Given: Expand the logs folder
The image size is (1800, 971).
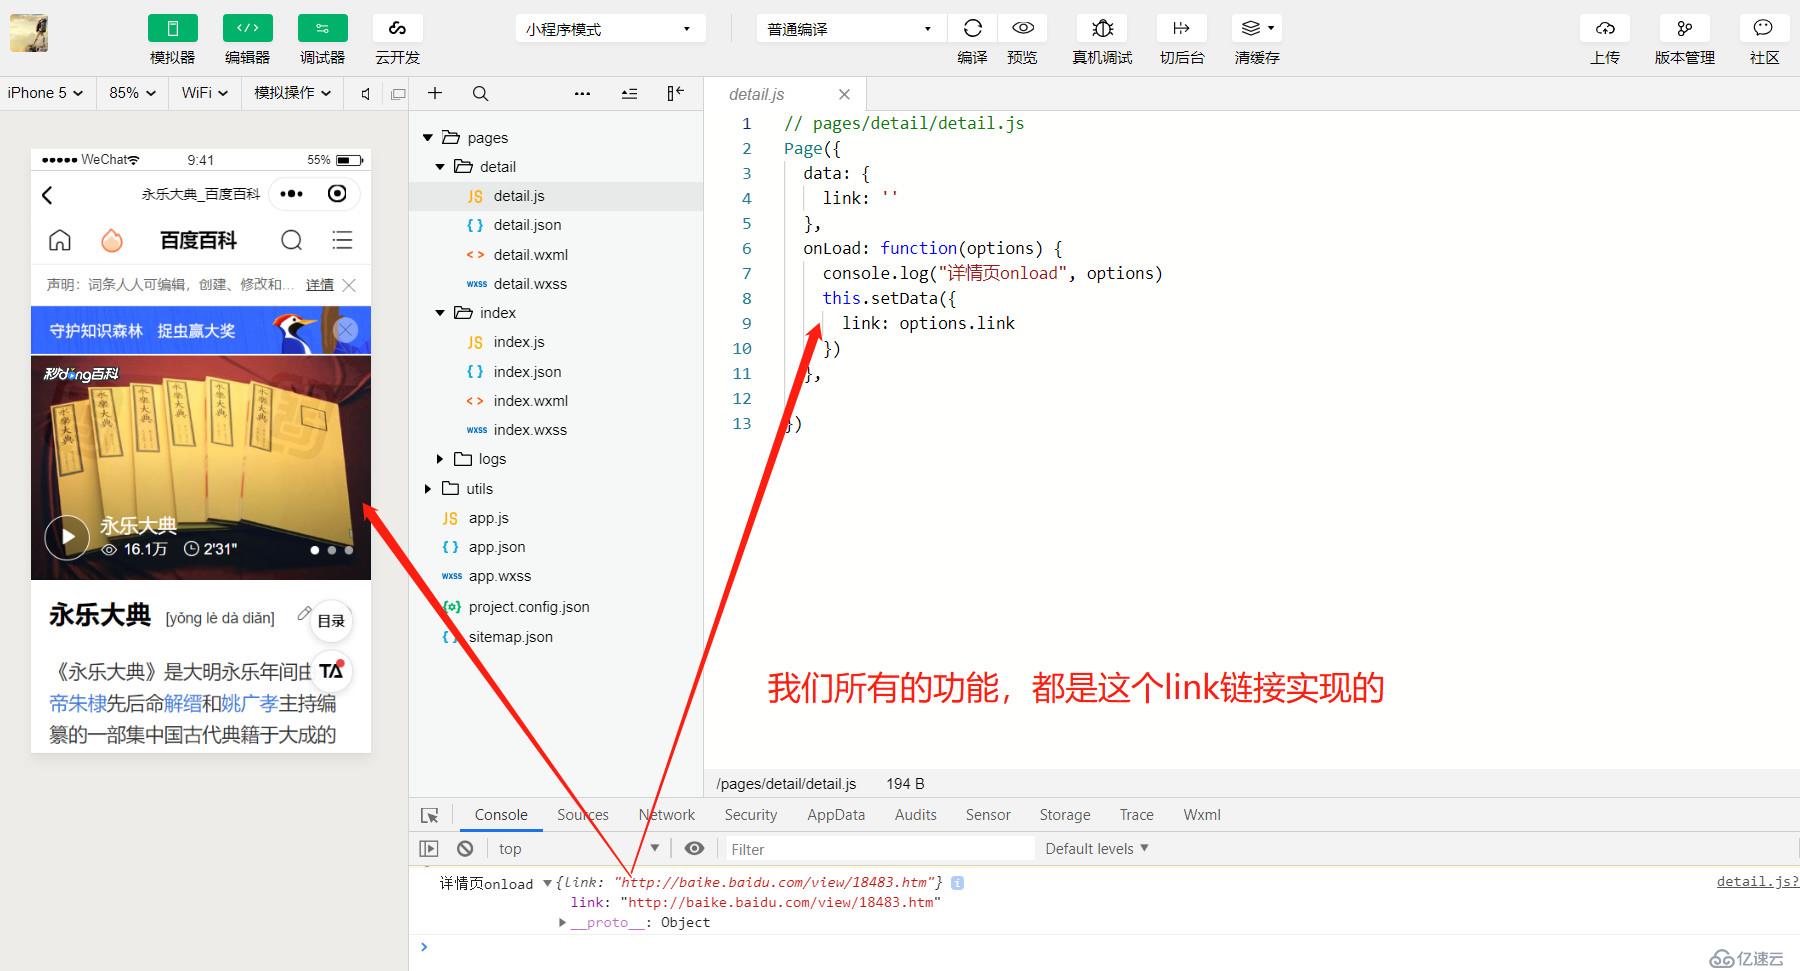Looking at the screenshot, I should (440, 459).
